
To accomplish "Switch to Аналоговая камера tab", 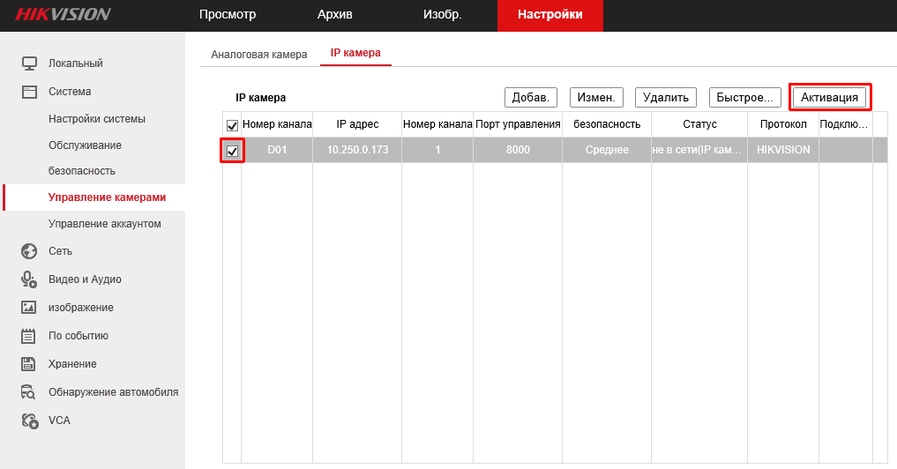I will (x=259, y=54).
